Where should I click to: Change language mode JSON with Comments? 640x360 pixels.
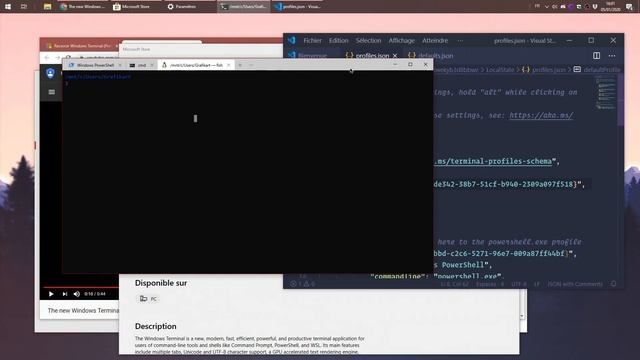tap(575, 284)
